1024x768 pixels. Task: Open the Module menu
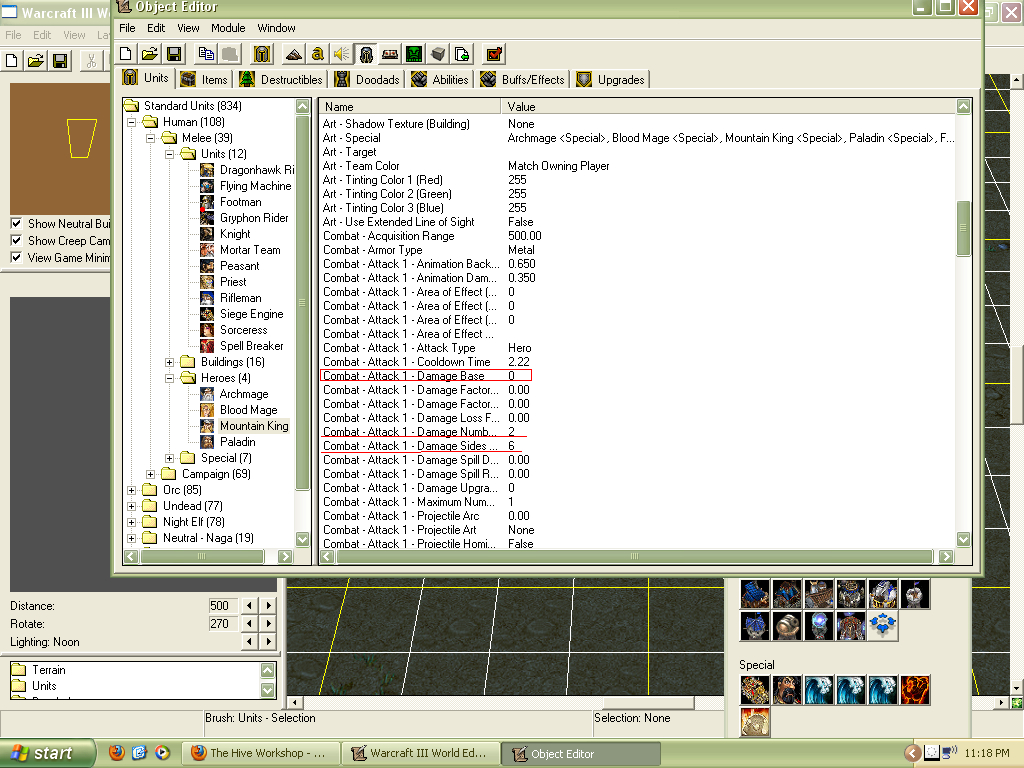point(228,28)
